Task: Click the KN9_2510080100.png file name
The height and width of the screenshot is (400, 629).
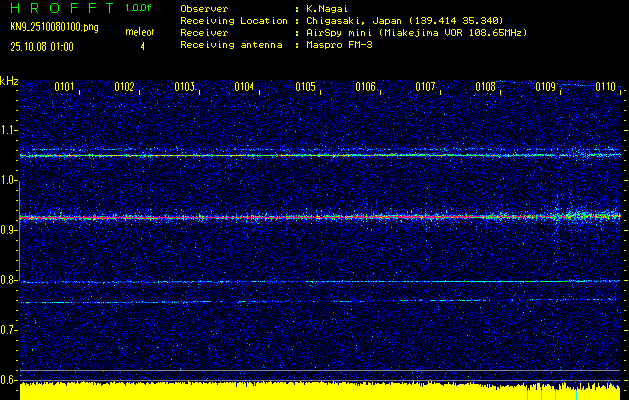Action: [52, 26]
